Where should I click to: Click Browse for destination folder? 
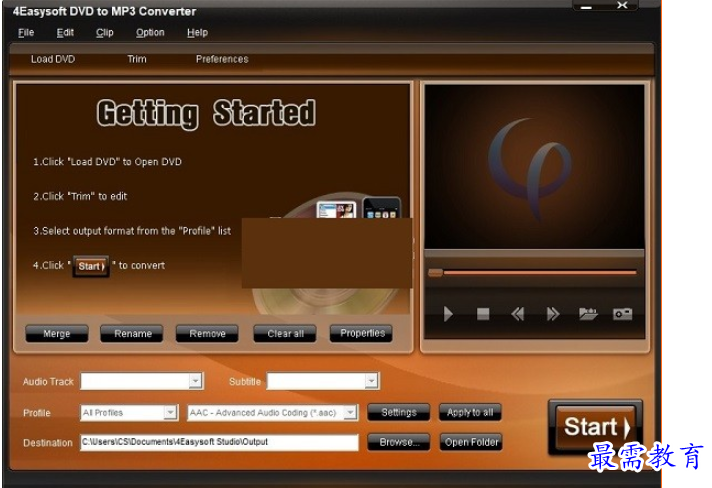(399, 442)
